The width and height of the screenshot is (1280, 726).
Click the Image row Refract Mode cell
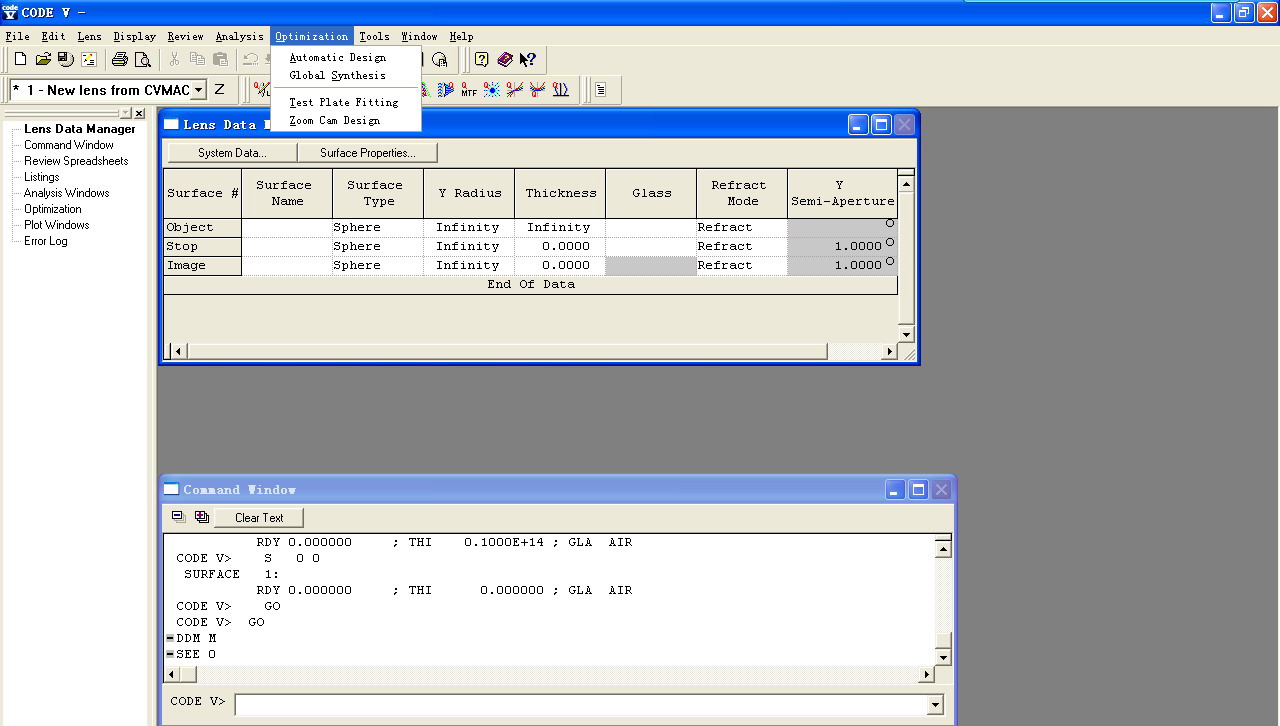[x=742, y=266]
